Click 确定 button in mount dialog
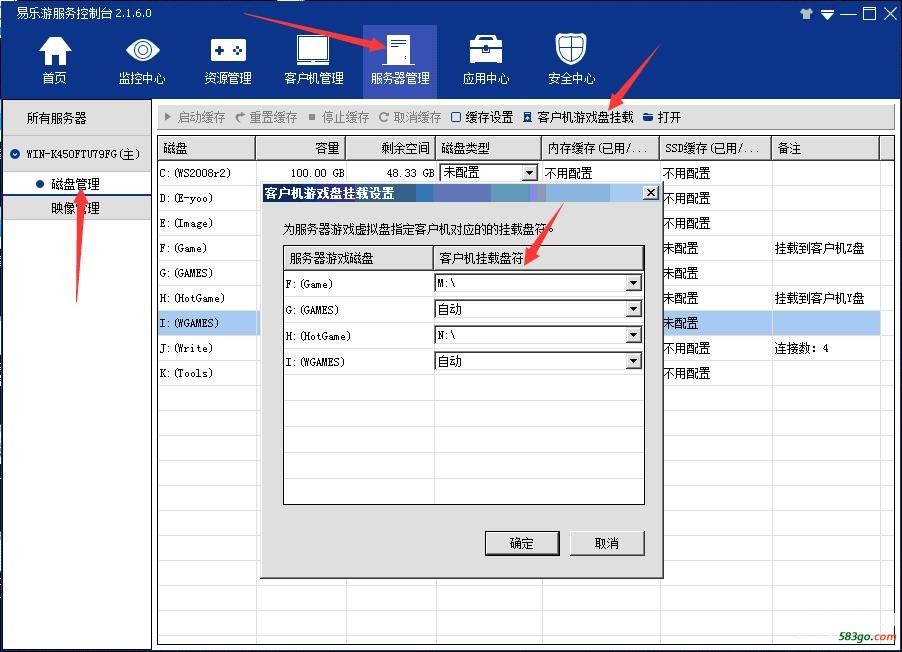 [522, 543]
